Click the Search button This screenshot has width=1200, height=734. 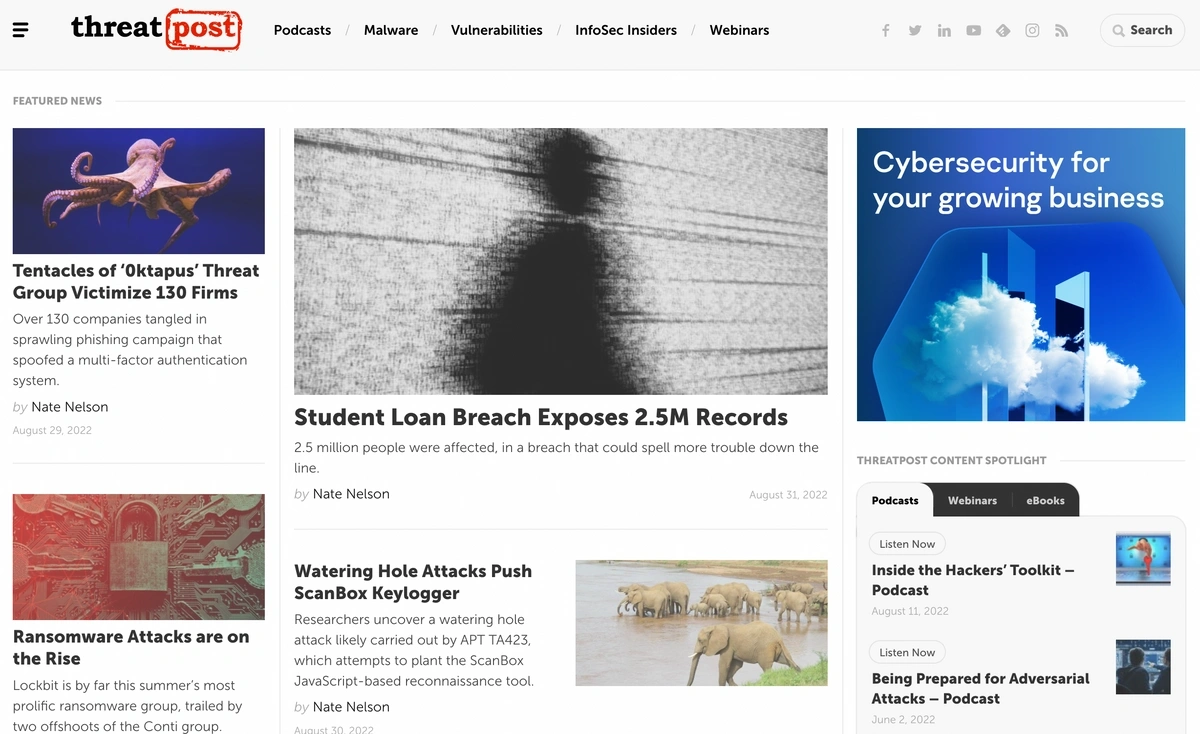[1142, 30]
